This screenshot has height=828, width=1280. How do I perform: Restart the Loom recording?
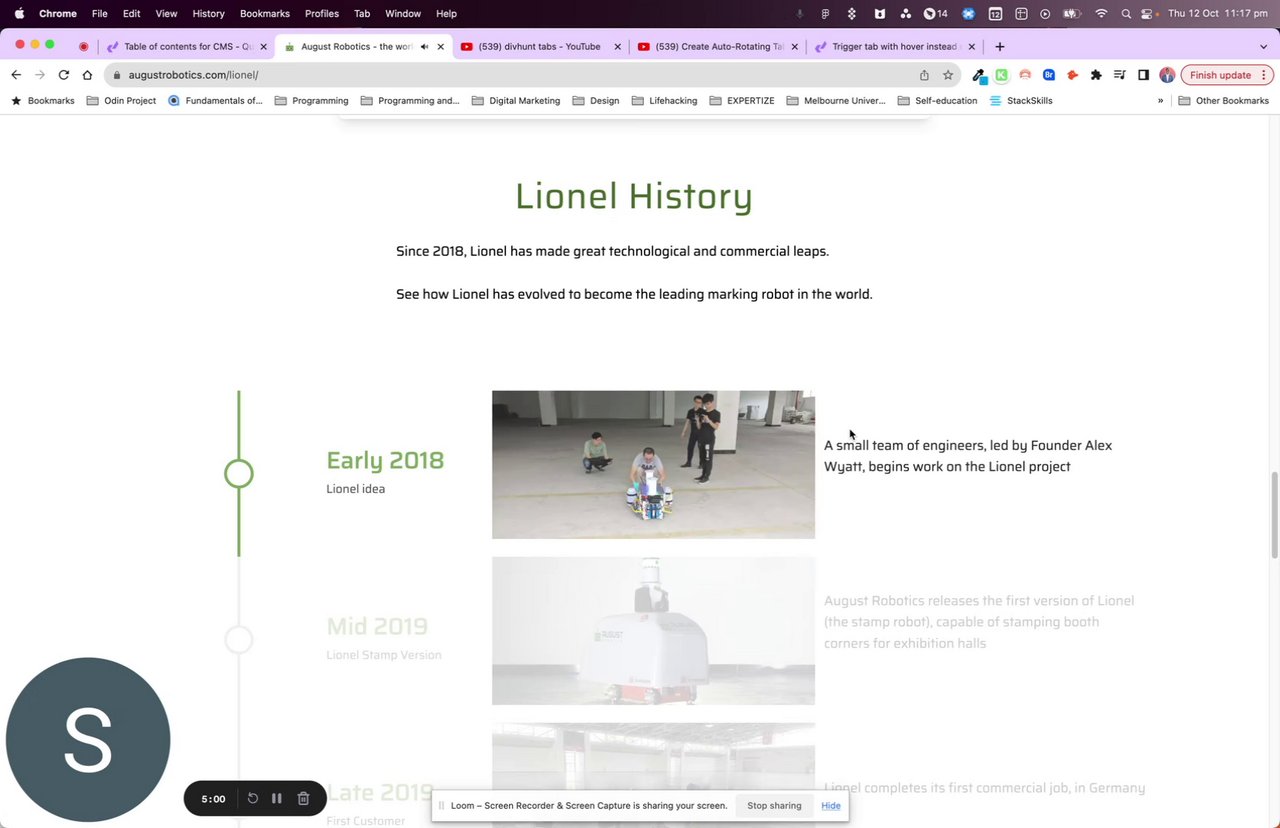coord(253,798)
